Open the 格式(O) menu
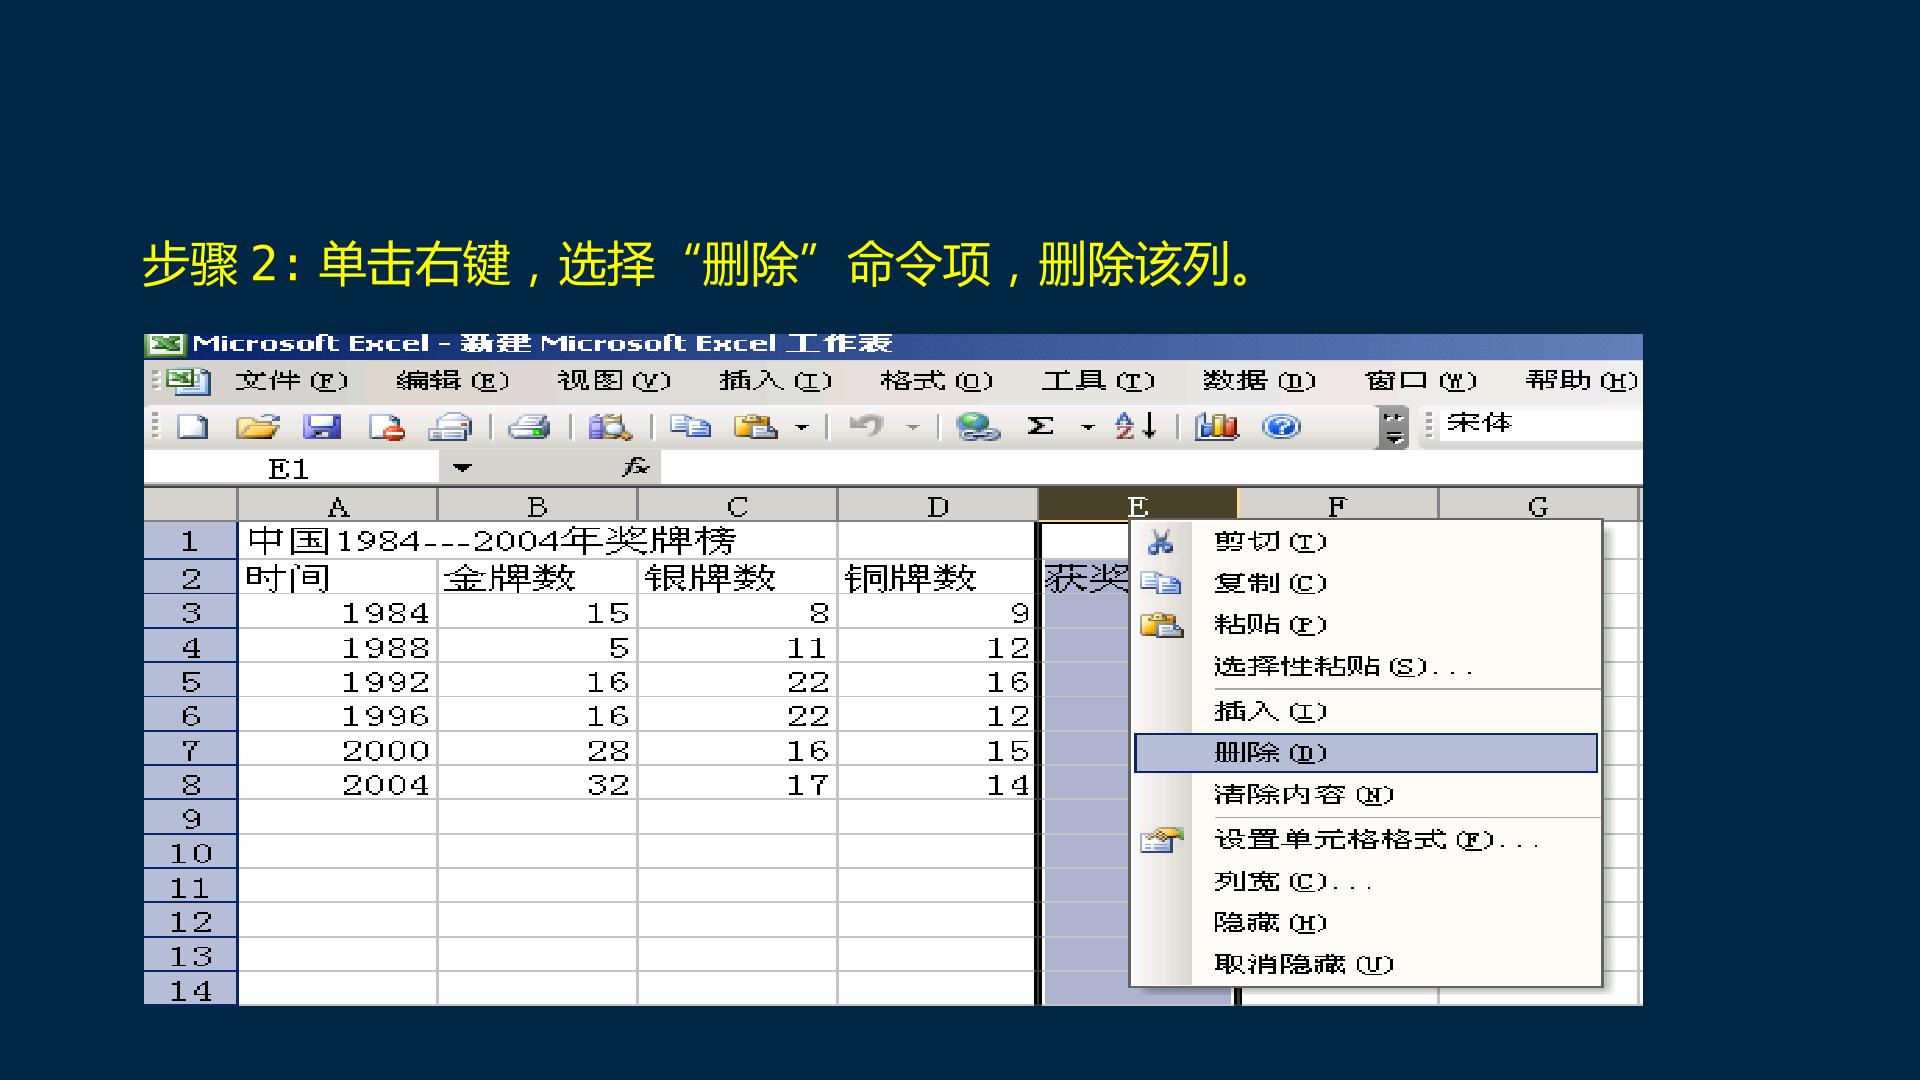The height and width of the screenshot is (1080, 1920). (937, 381)
